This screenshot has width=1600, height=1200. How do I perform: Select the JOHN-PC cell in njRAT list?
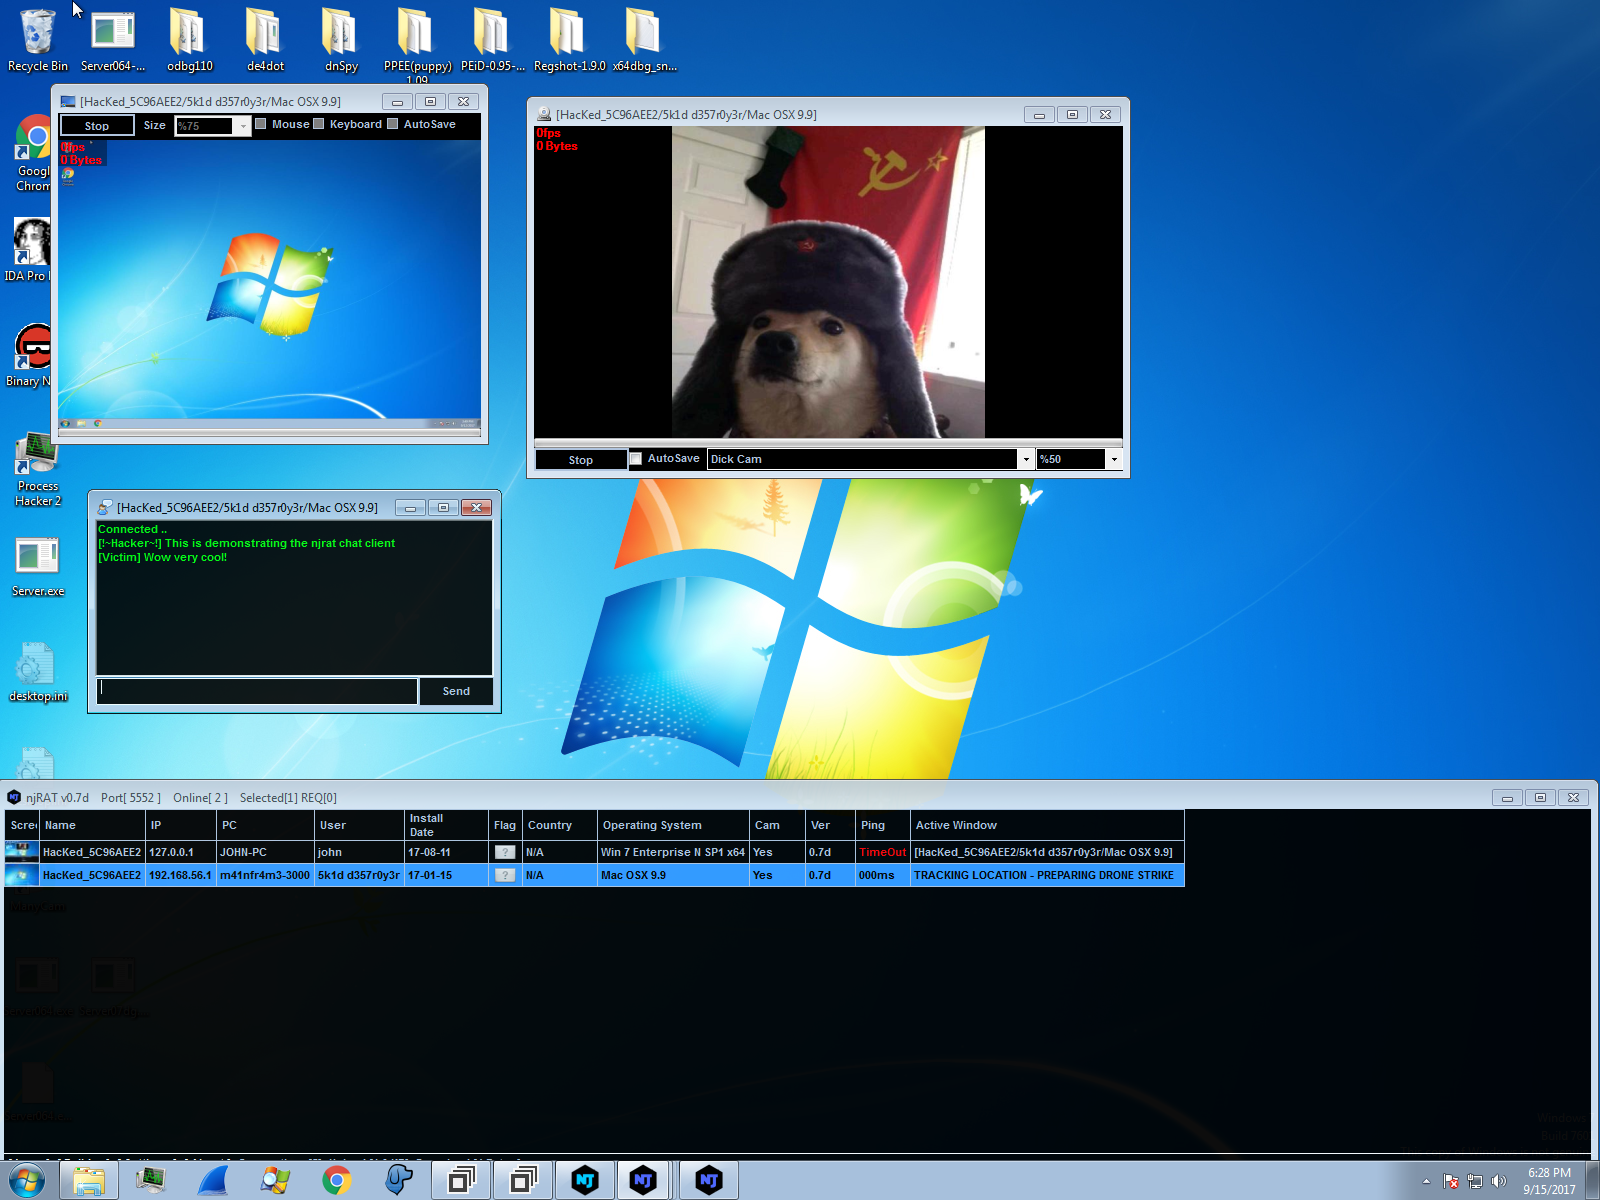tap(265, 852)
